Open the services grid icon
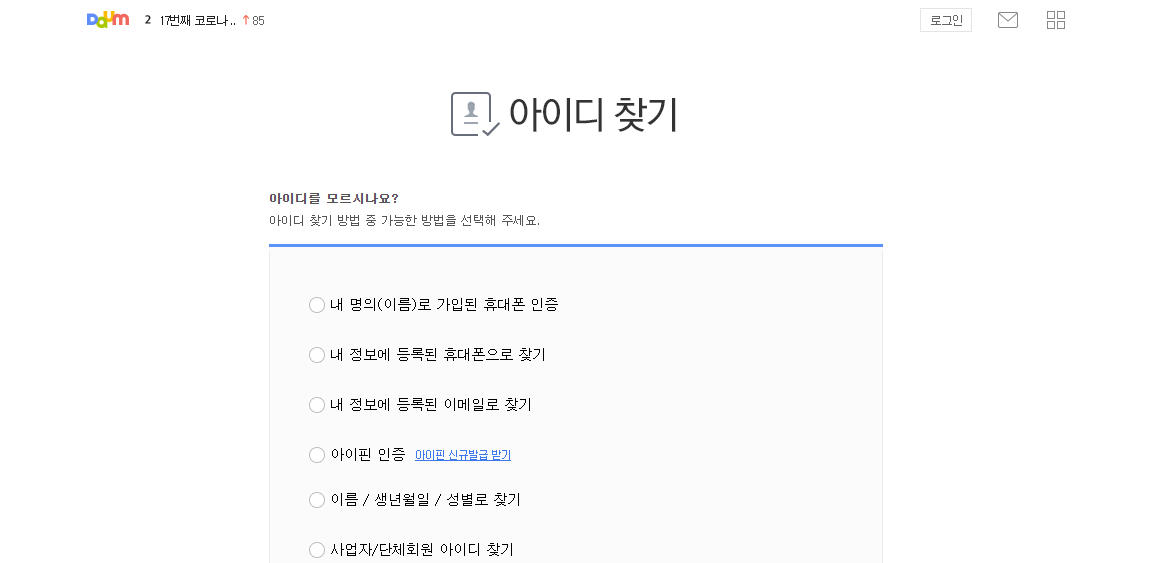 pos(1056,20)
